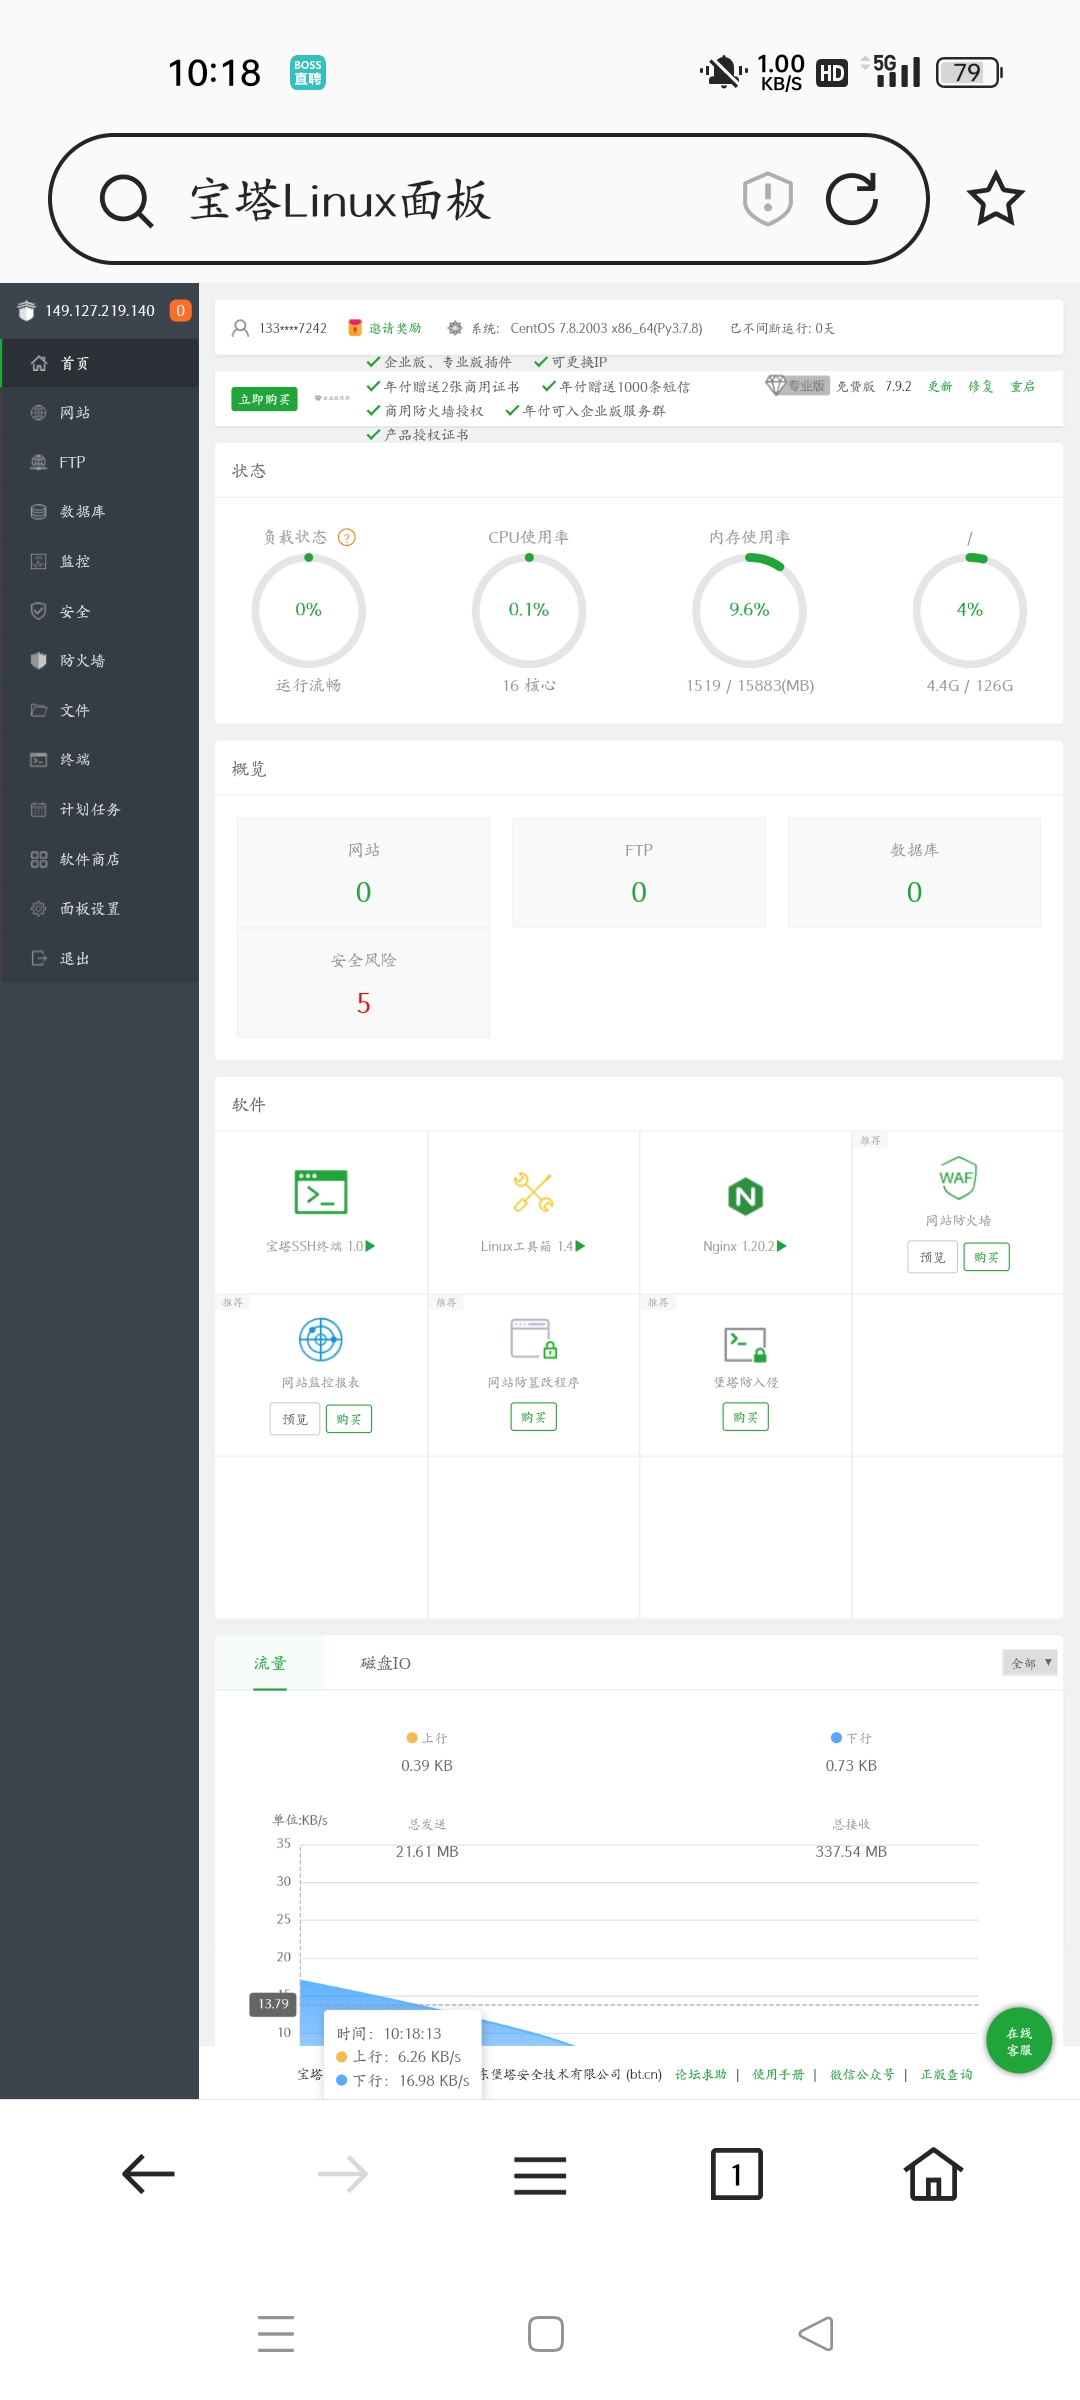Image resolution: width=1080 pixels, height=2400 pixels.
Task: Click the CPU使用率 0.1% gauge
Action: click(x=529, y=610)
